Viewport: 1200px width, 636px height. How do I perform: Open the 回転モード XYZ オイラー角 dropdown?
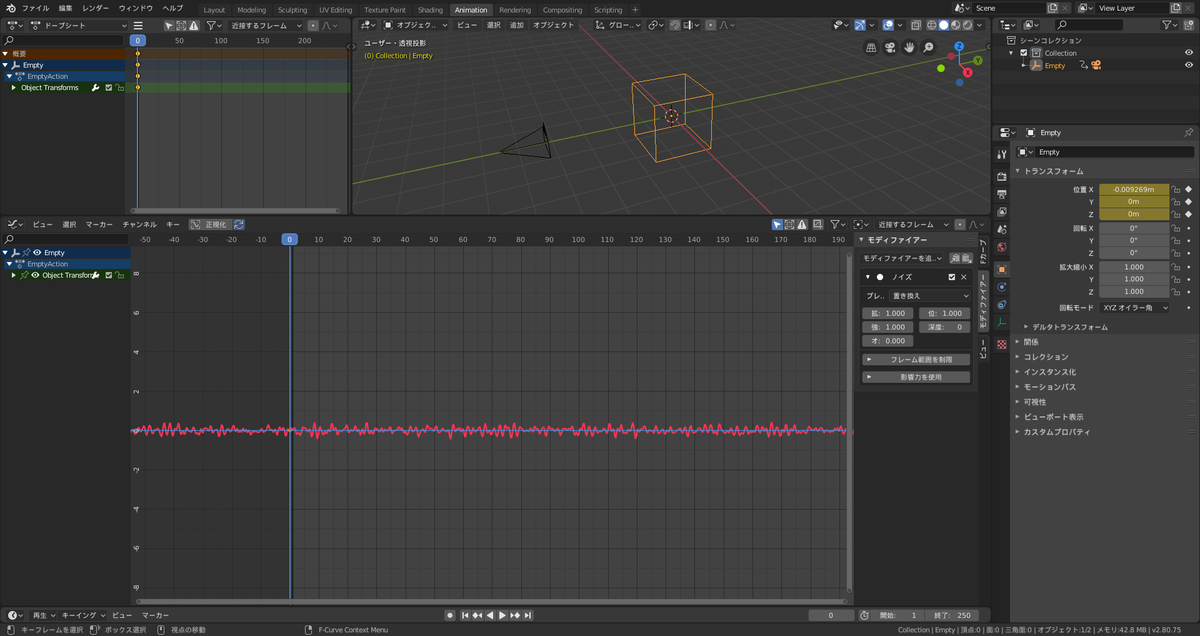tap(1134, 308)
